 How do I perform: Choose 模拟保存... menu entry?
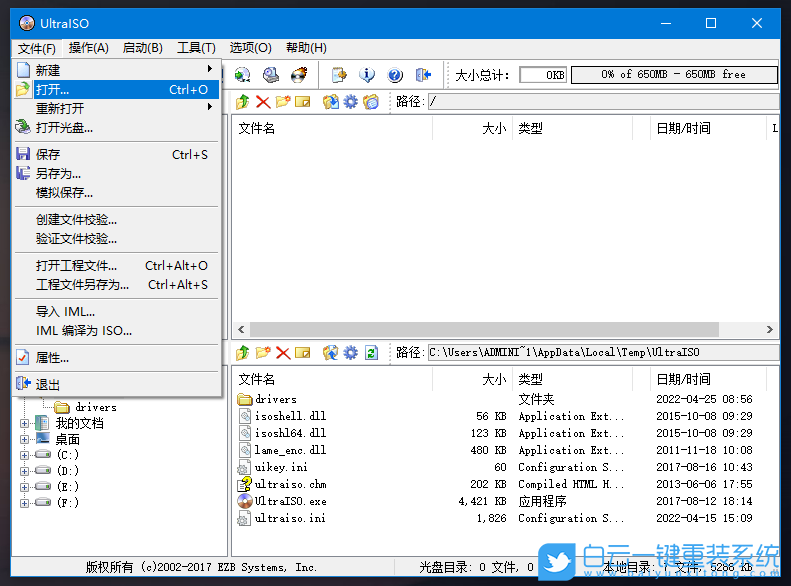(117, 193)
